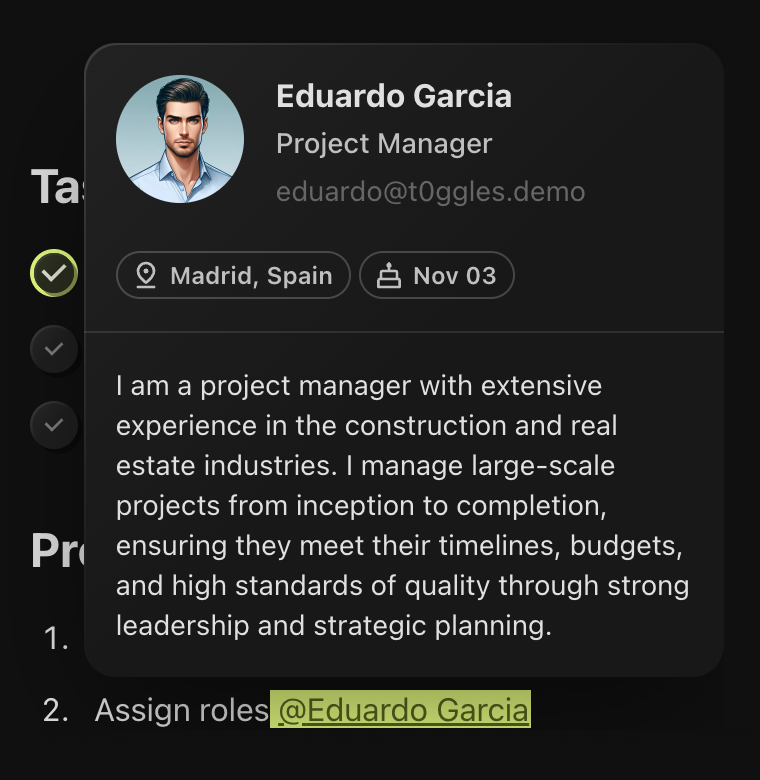Open the @Eduardo Garcia mention link
The height and width of the screenshot is (780, 760).
tap(403, 710)
